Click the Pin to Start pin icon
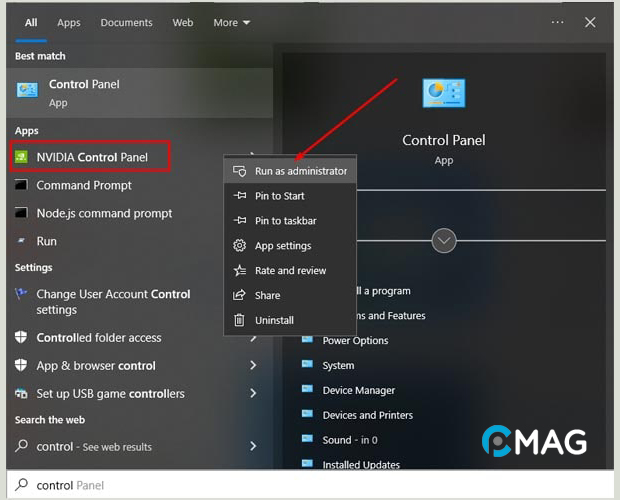Screen dimensions: 620x500 (240, 196)
